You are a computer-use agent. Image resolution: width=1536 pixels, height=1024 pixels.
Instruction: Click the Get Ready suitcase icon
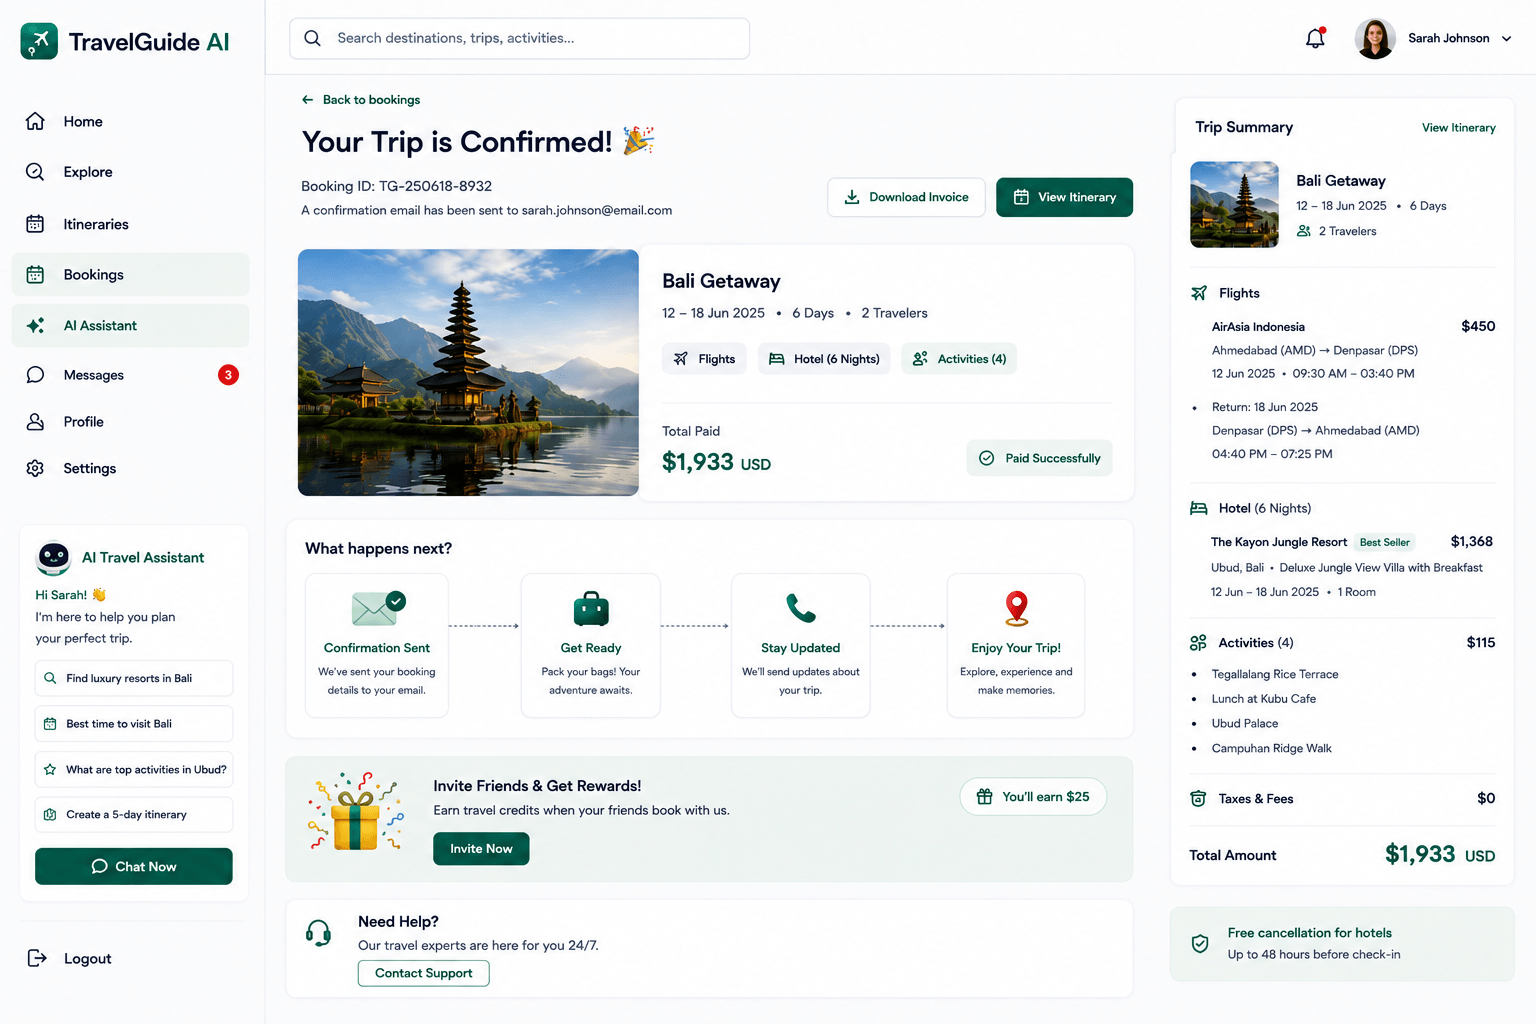591,608
